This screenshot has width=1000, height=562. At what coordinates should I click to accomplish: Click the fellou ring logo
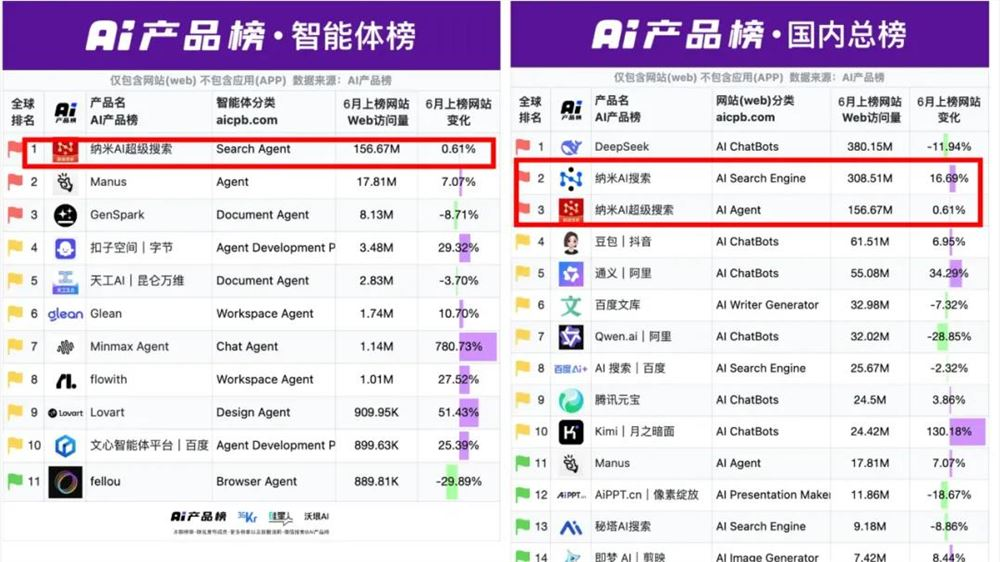pos(65,482)
